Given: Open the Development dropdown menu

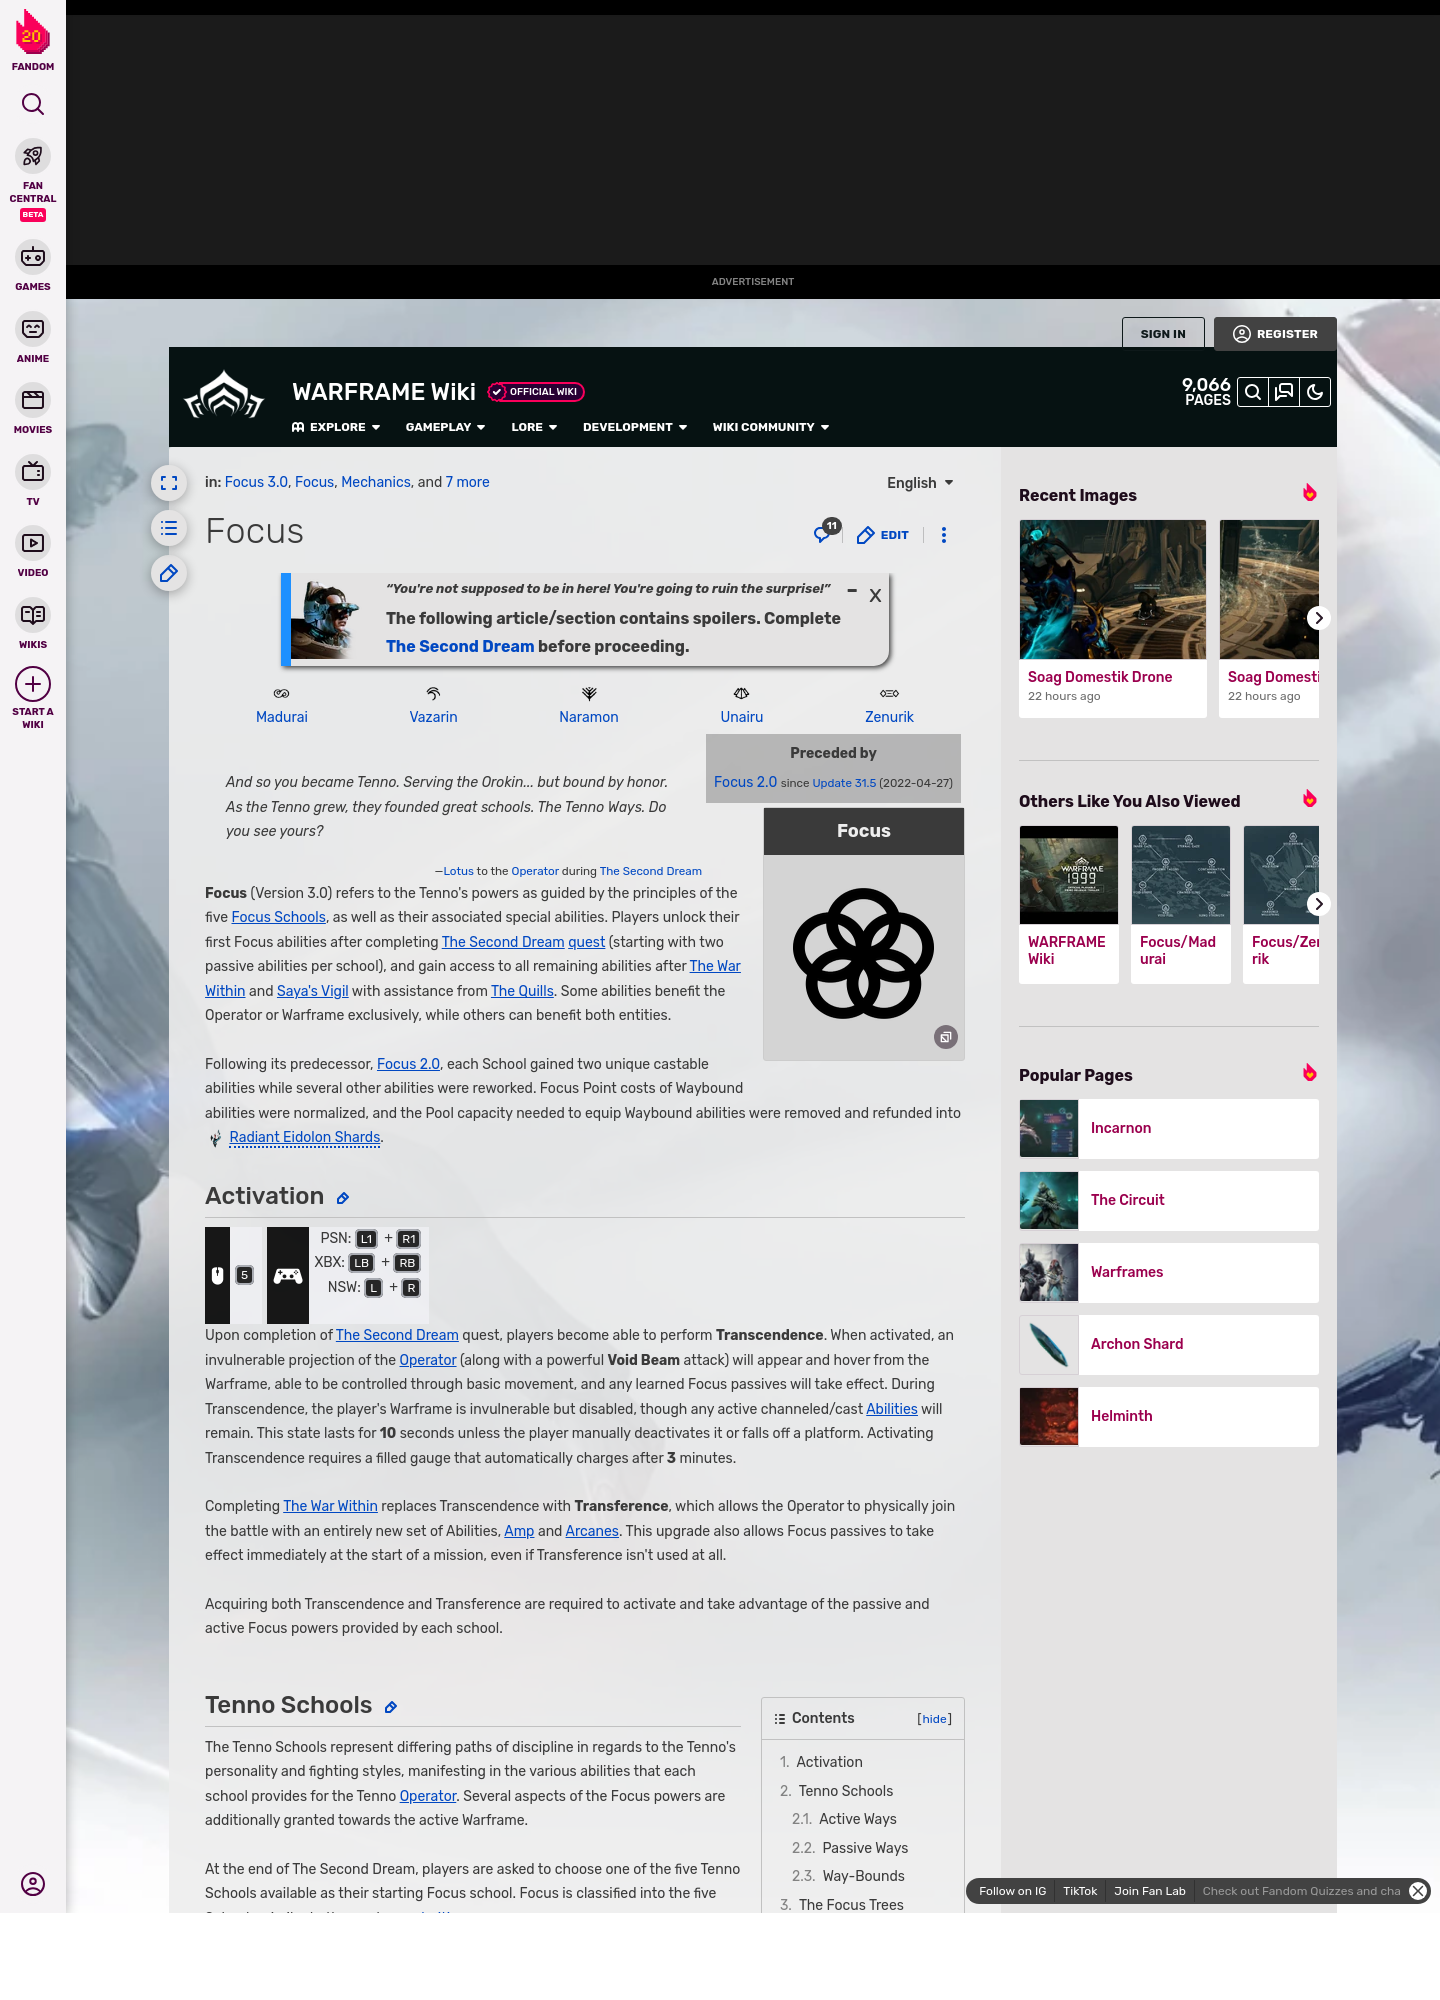Looking at the screenshot, I should tap(635, 427).
